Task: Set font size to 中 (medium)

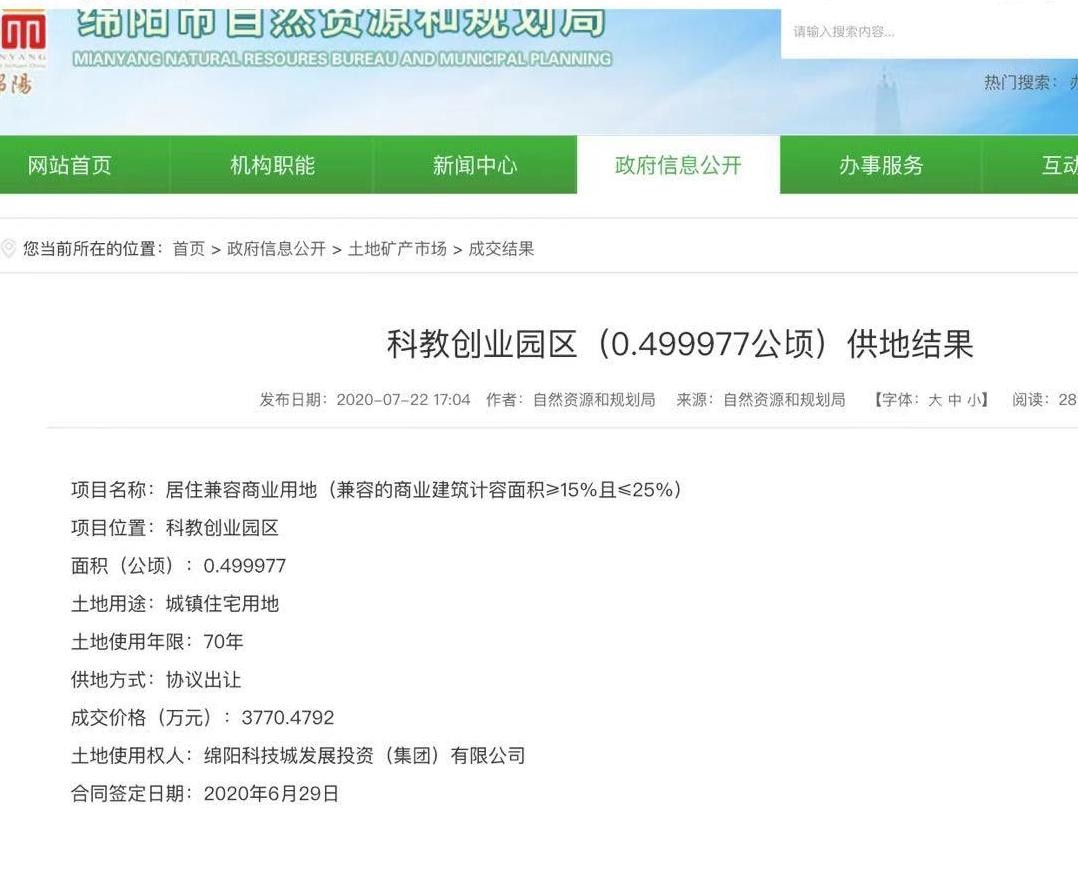Action: click(955, 400)
